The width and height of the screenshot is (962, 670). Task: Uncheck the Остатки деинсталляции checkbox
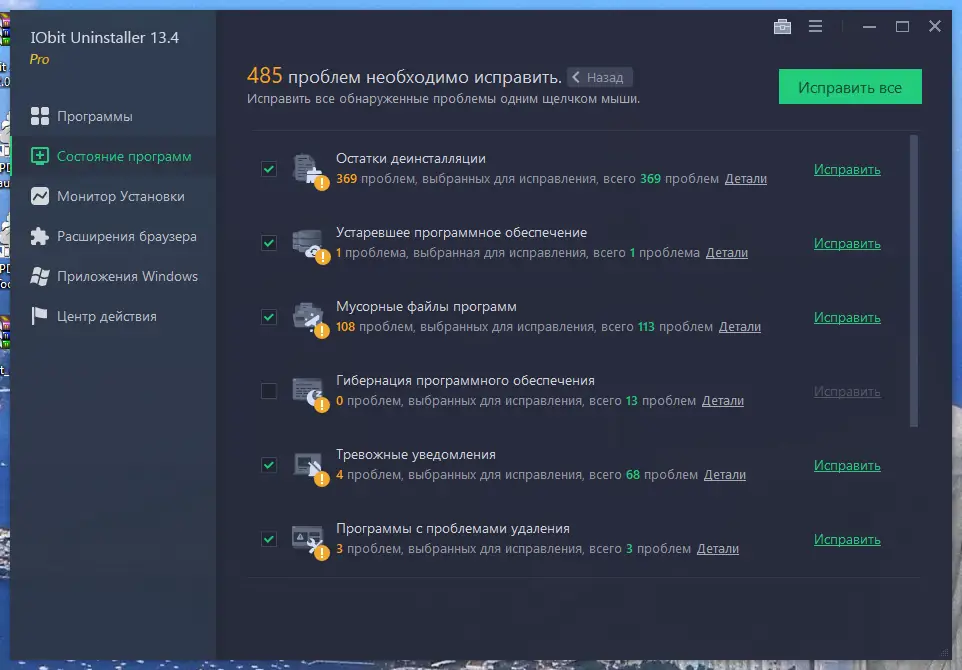(269, 169)
